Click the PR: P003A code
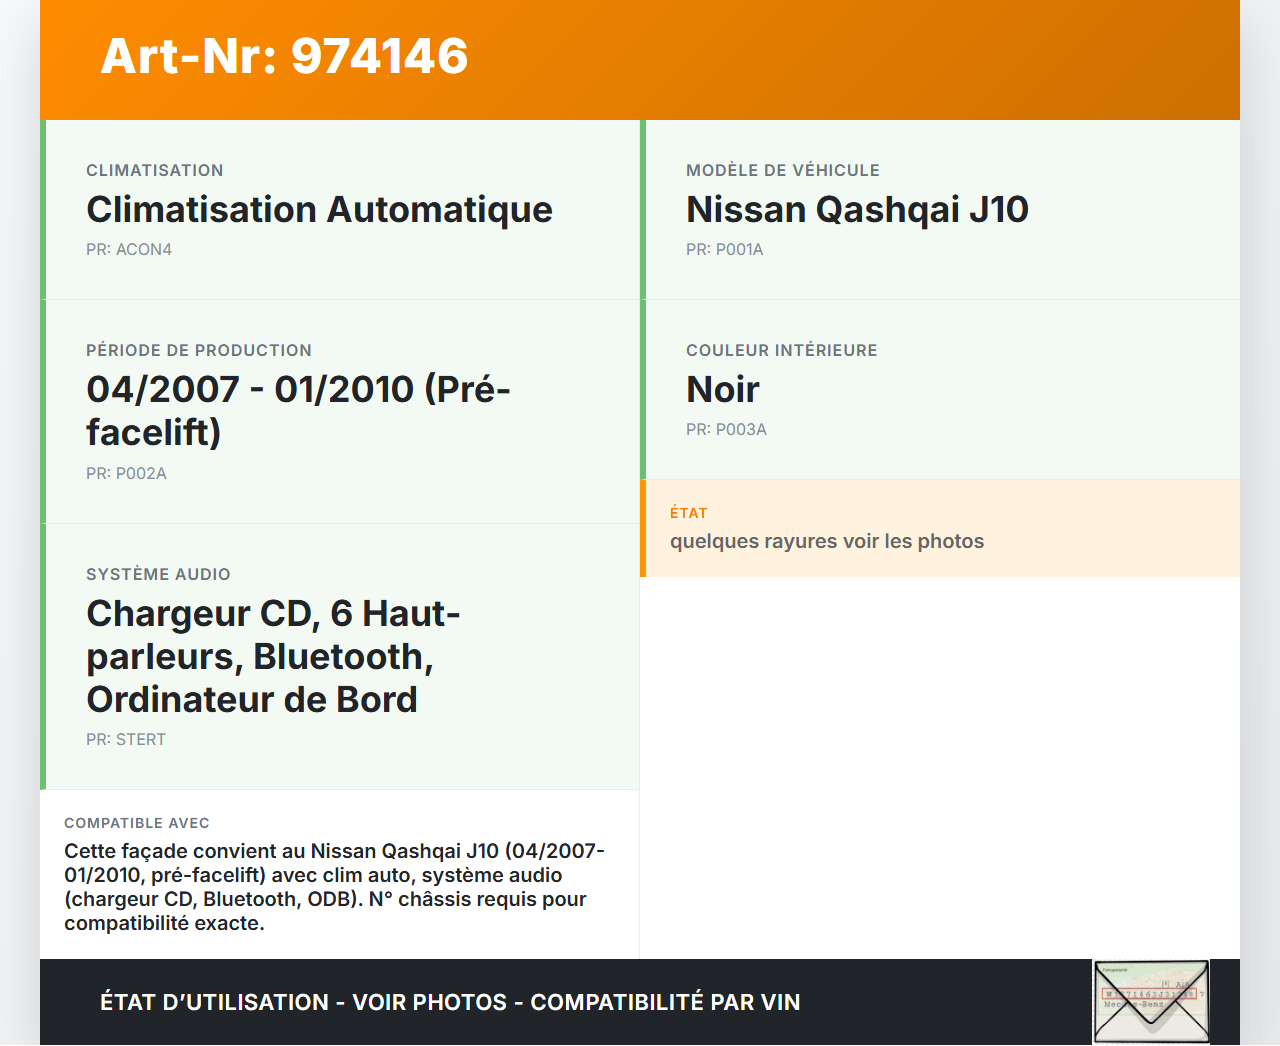This screenshot has width=1280, height=1046. [726, 429]
